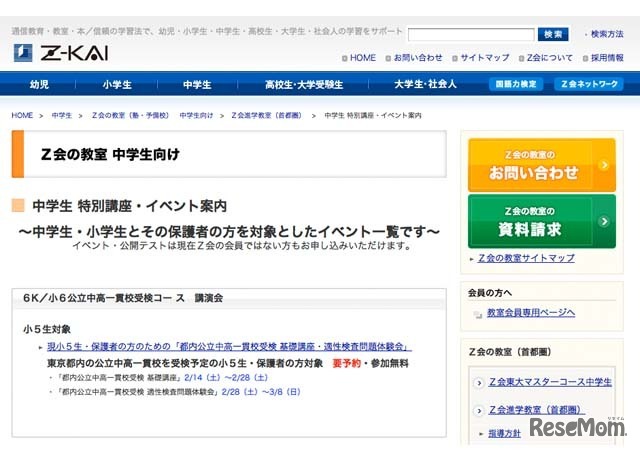Open 現小５生・保護者の方のための event link

coord(229,347)
